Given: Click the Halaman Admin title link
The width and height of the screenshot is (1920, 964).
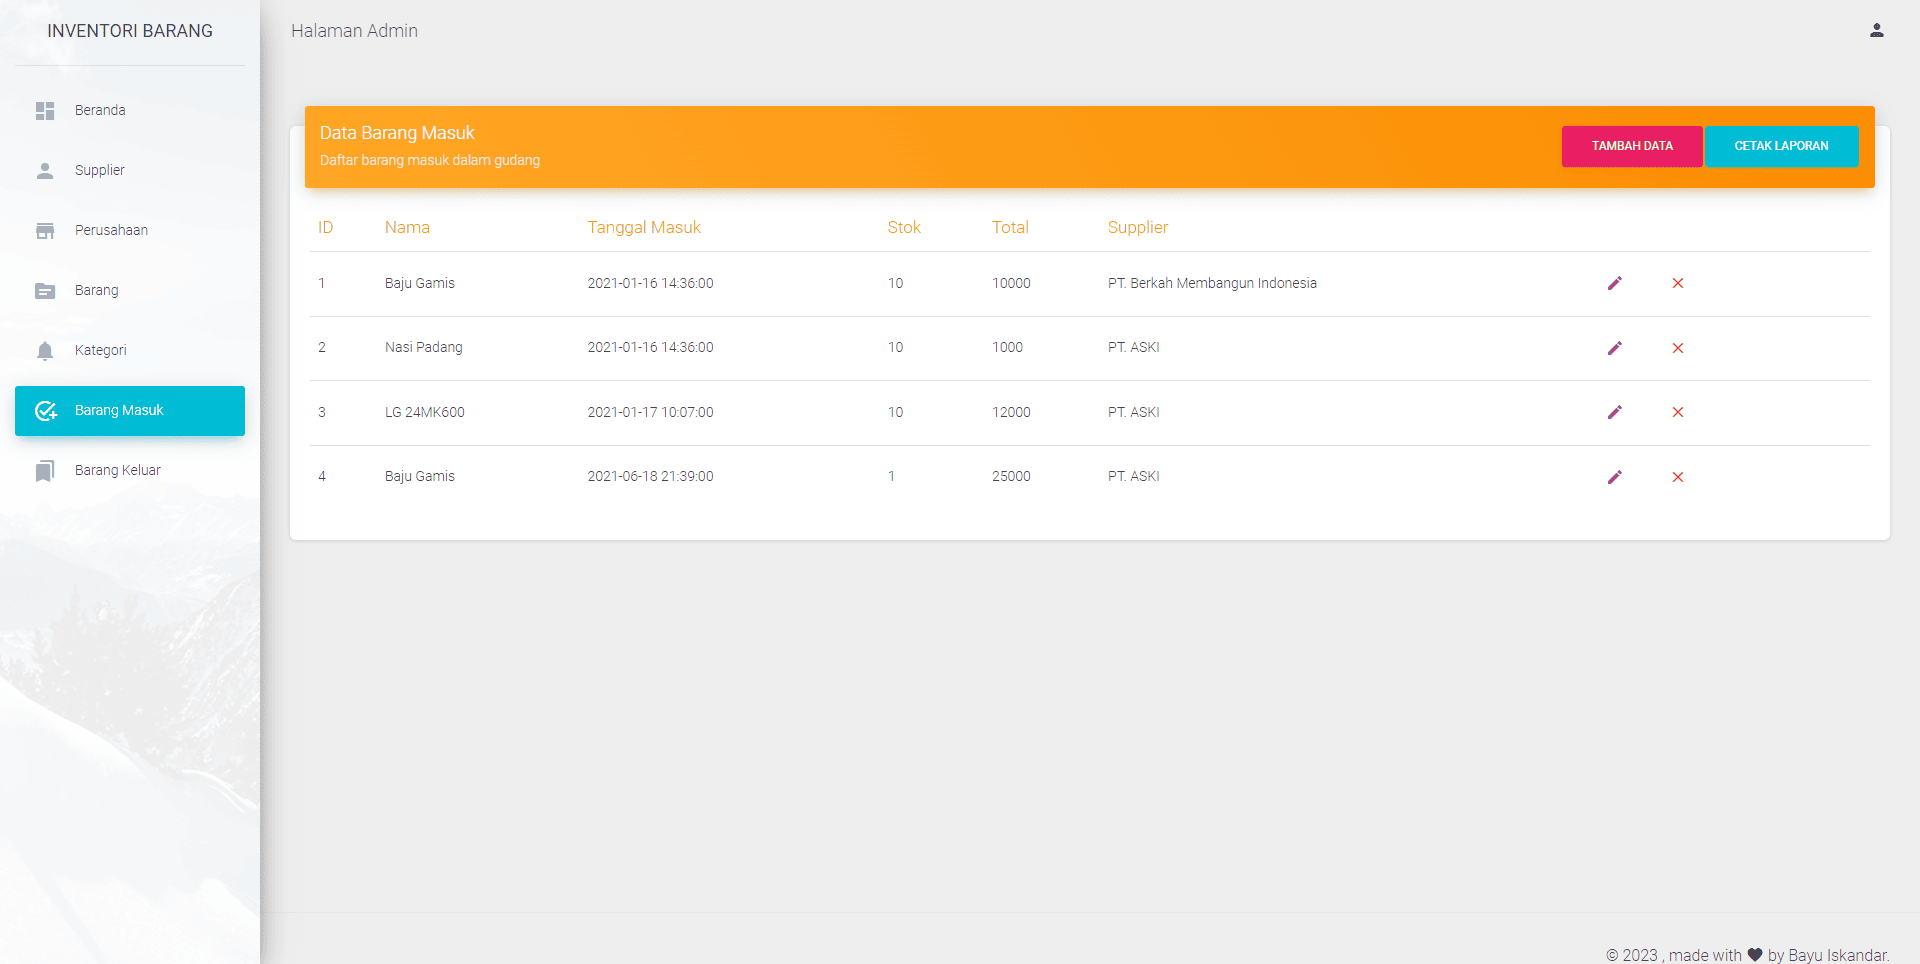Looking at the screenshot, I should point(354,31).
